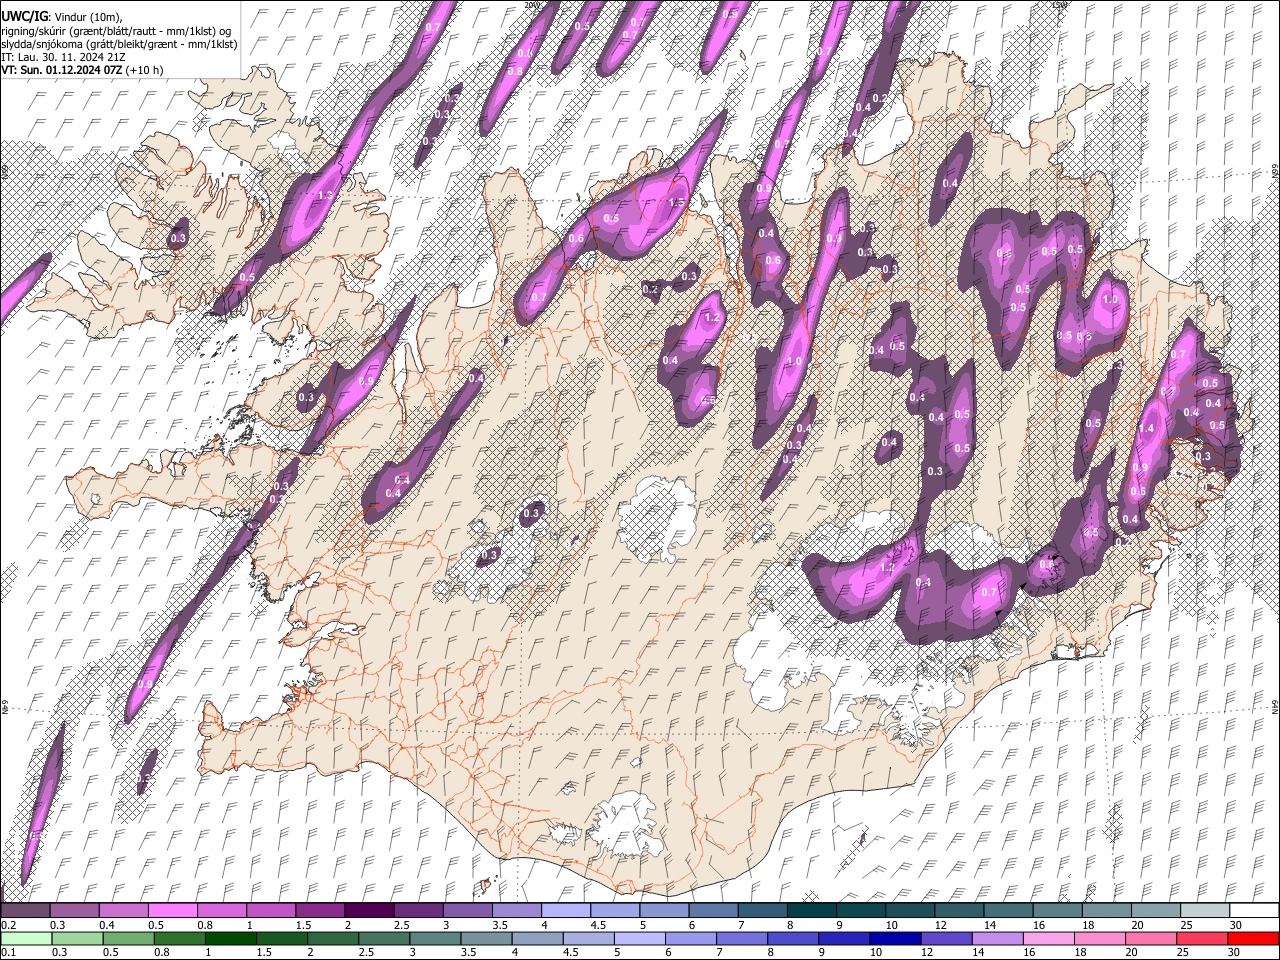Select bright pink upper swatch between 0.5 and 0.8
Image resolution: width=1280 pixels, height=960 pixels.
point(172,910)
